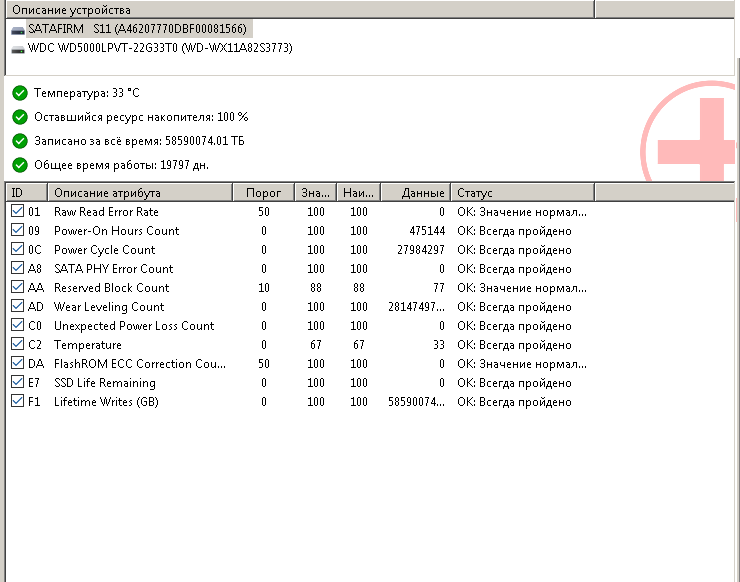Select the Power Cycle Count attribute name
The width and height of the screenshot is (740, 582).
pos(104,250)
